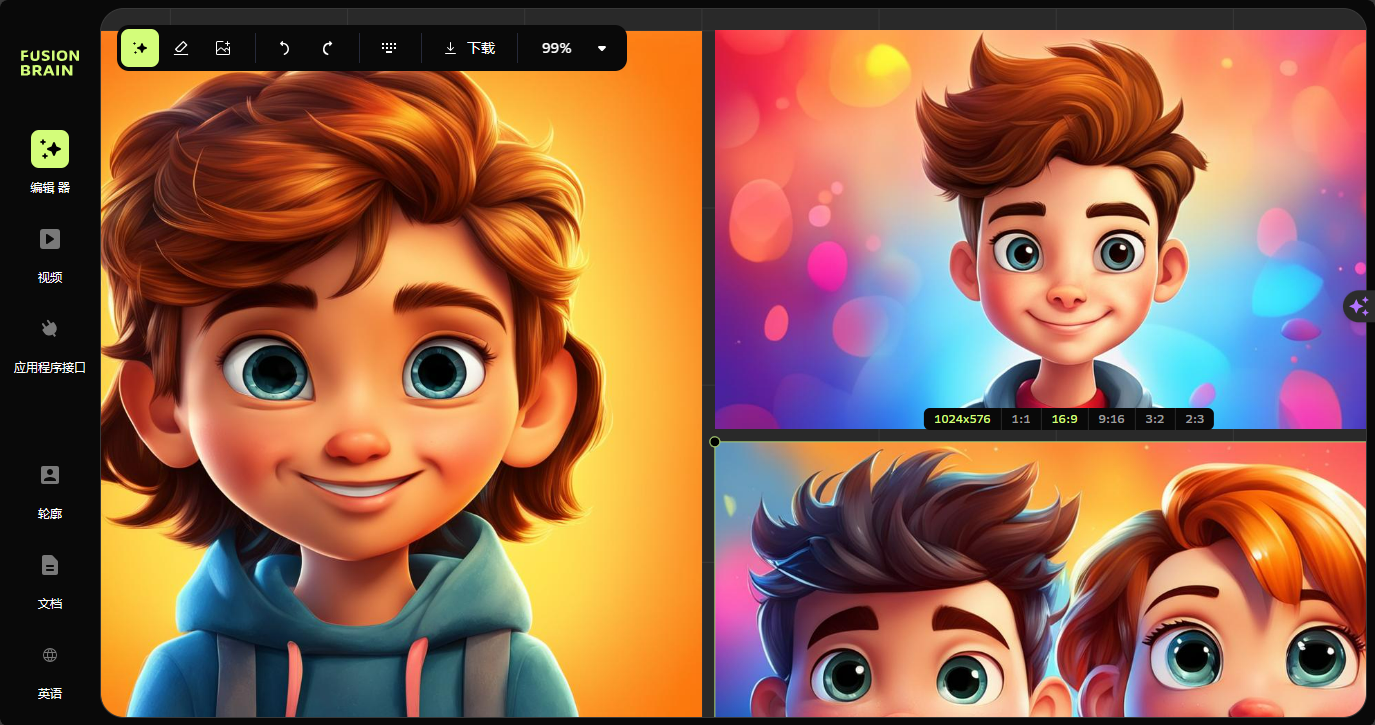This screenshot has width=1375, height=725.
Task: Click the Fusion Brain logo
Action: click(50, 63)
